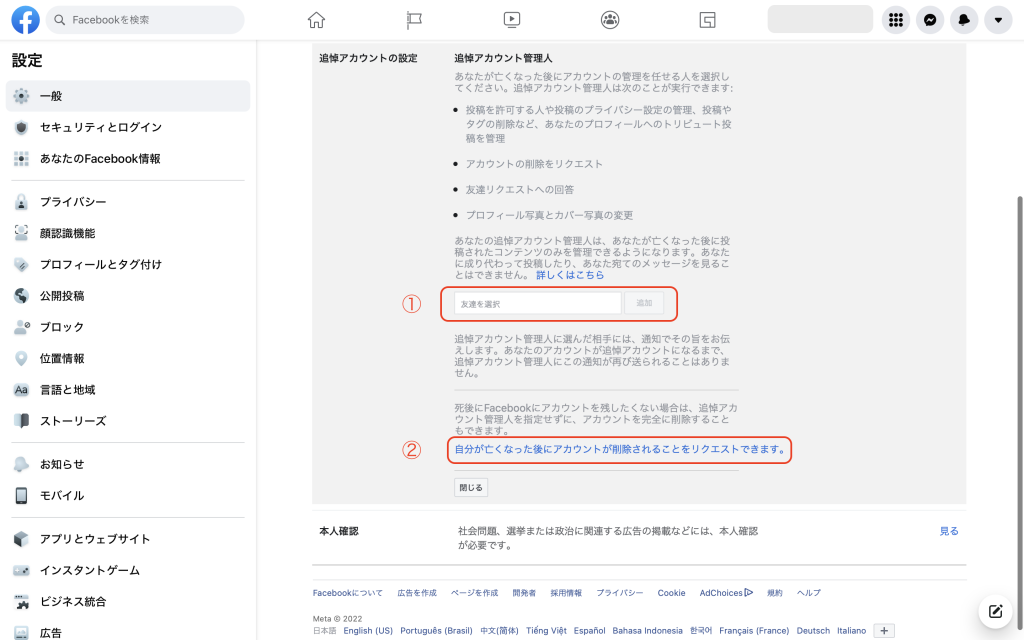Open あなたのFacebook情報 settings
Image resolution: width=1024 pixels, height=640 pixels.
[128, 159]
